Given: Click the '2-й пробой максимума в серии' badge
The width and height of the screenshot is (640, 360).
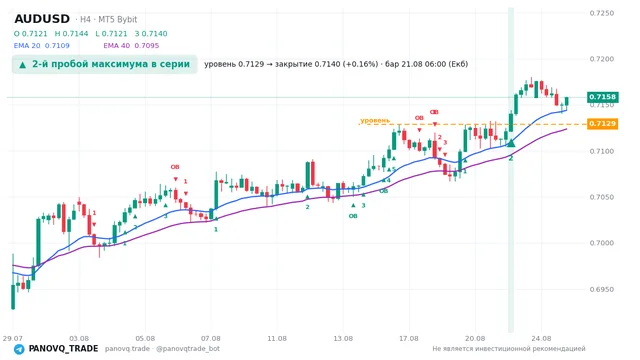Looking at the screenshot, I should click(104, 64).
